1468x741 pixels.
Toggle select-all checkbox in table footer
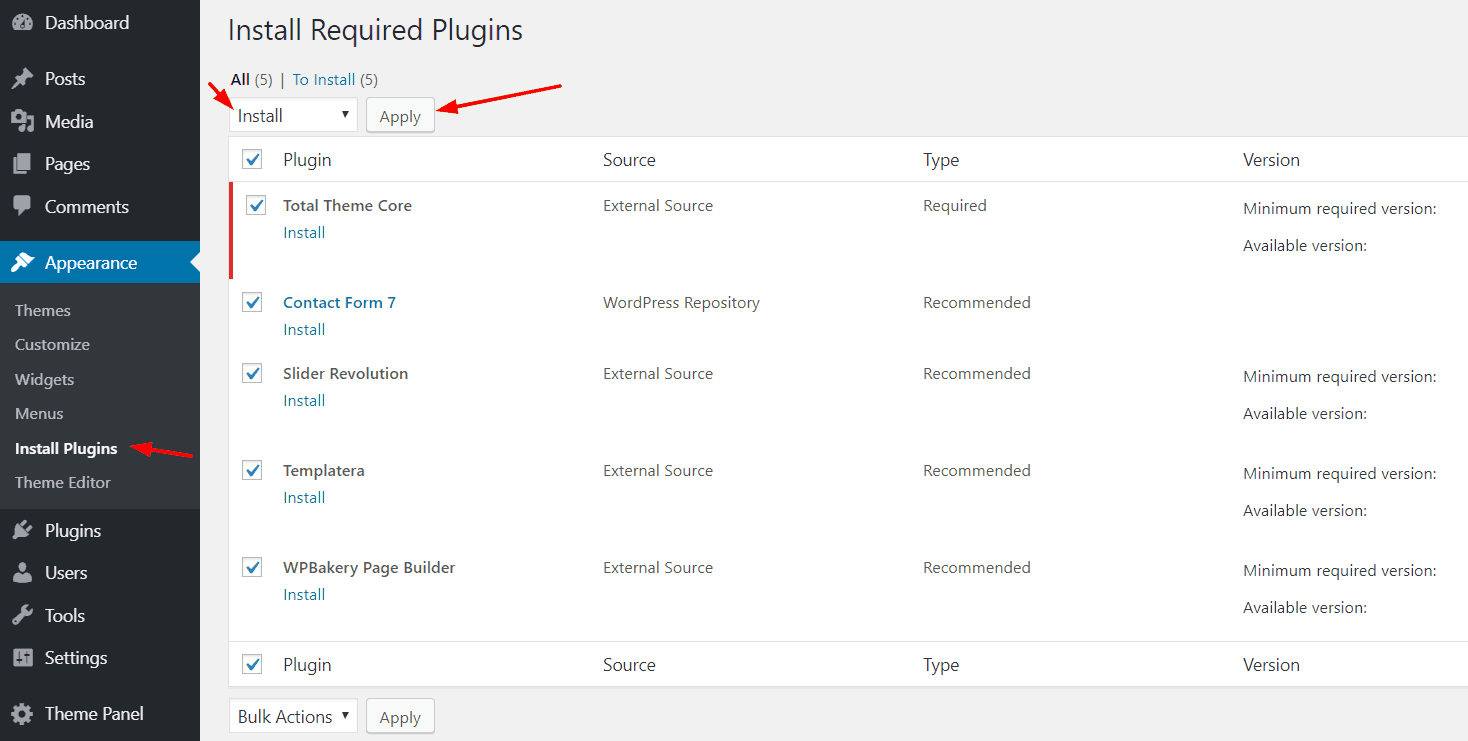[252, 664]
